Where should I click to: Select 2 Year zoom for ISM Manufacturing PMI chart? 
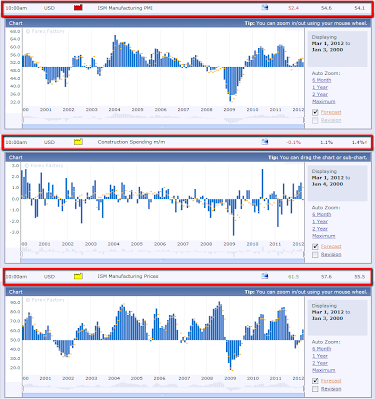(320, 94)
